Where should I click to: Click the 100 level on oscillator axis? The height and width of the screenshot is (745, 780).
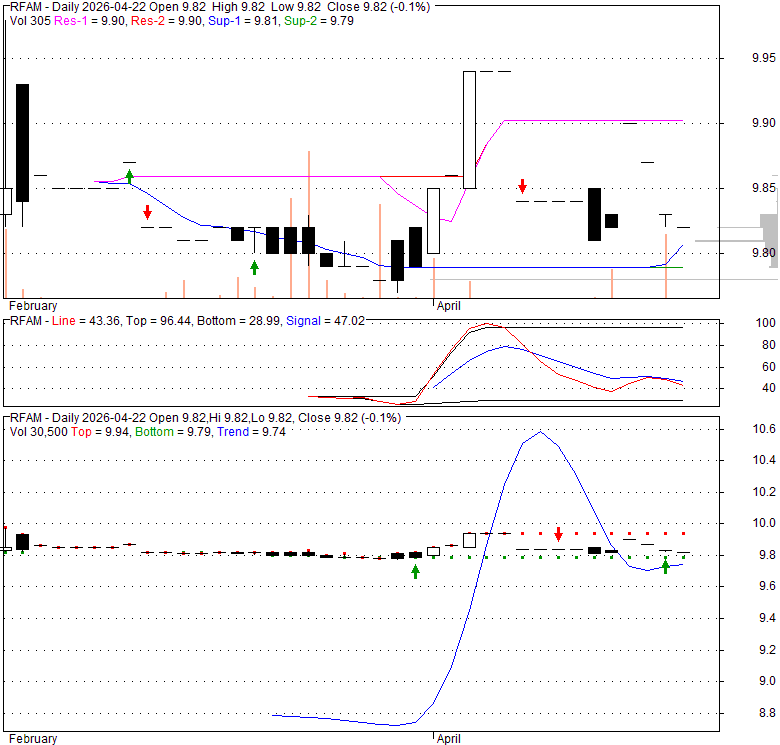click(x=766, y=323)
